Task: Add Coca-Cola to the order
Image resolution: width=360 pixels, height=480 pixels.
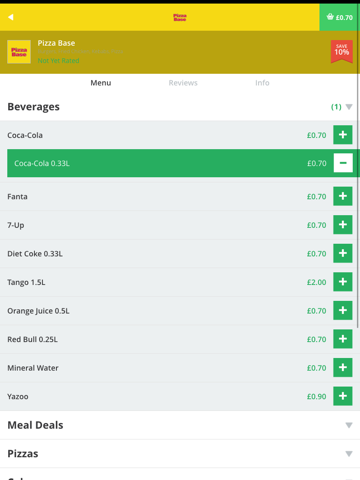Action: coord(343,135)
